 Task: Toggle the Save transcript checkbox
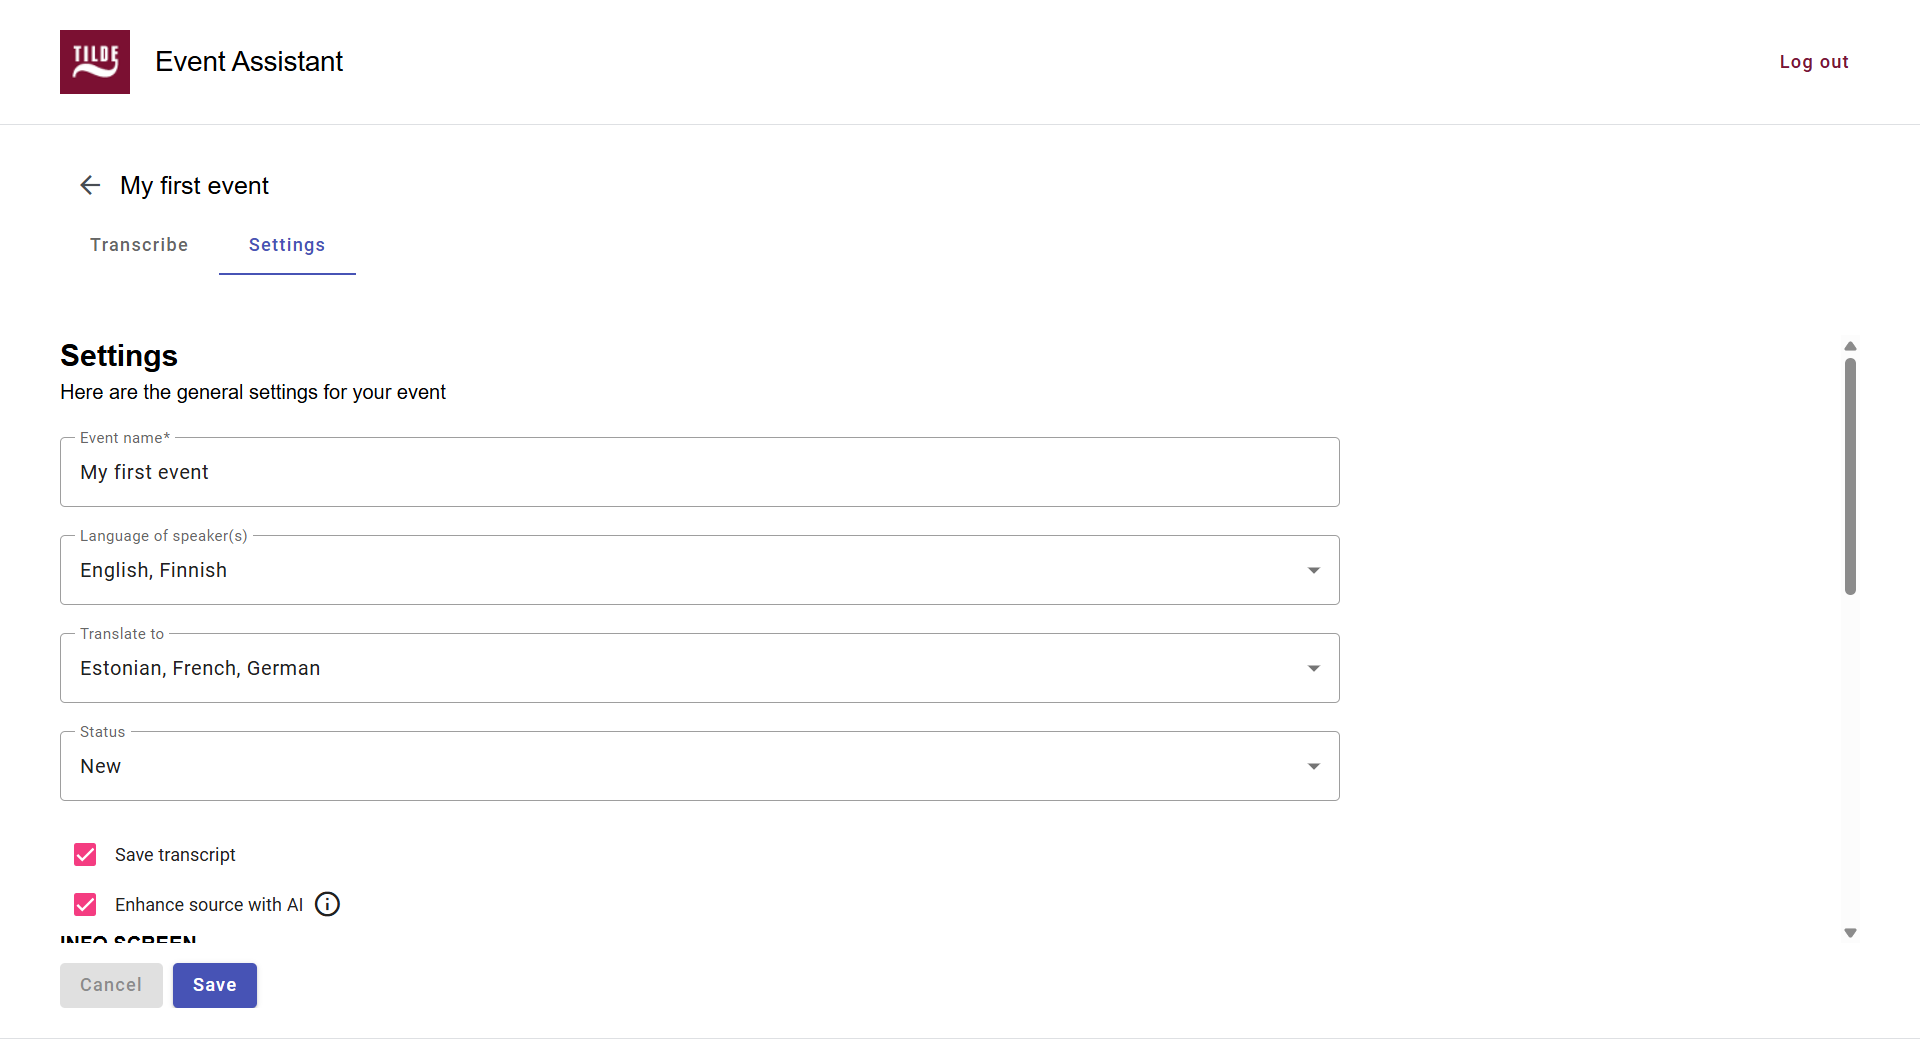pyautogui.click(x=85, y=854)
